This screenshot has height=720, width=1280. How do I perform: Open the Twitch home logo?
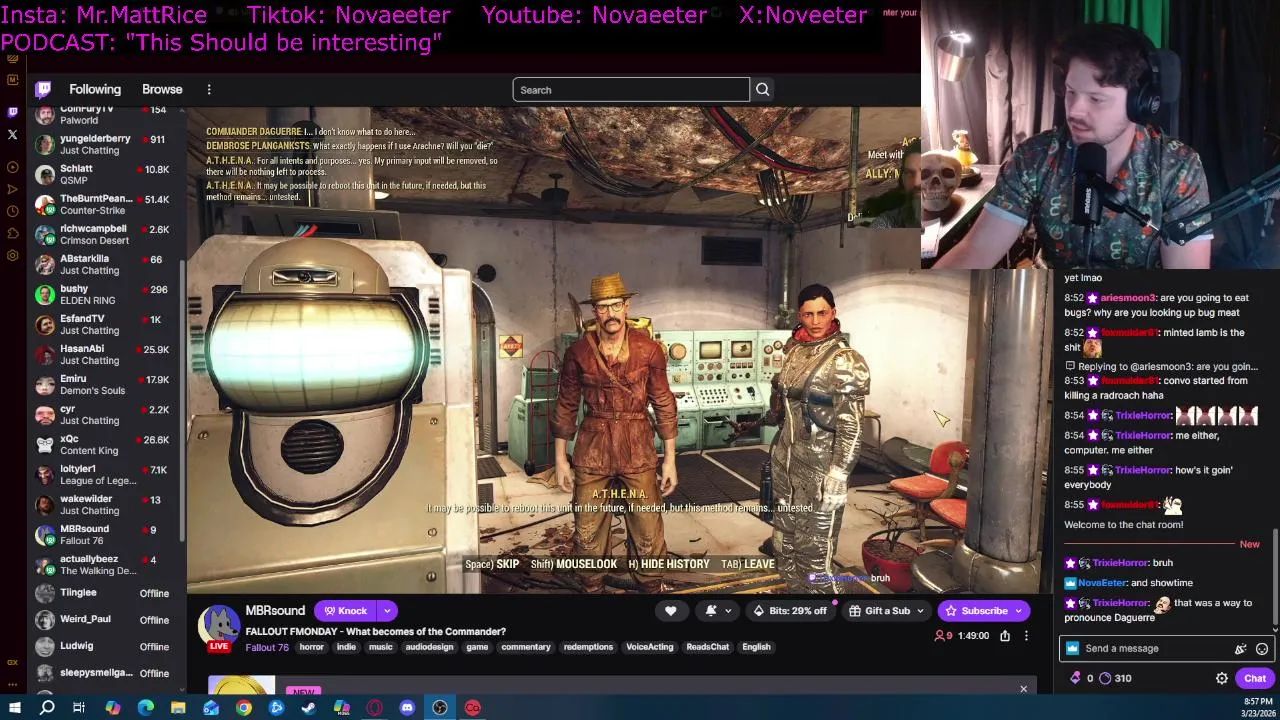44,90
